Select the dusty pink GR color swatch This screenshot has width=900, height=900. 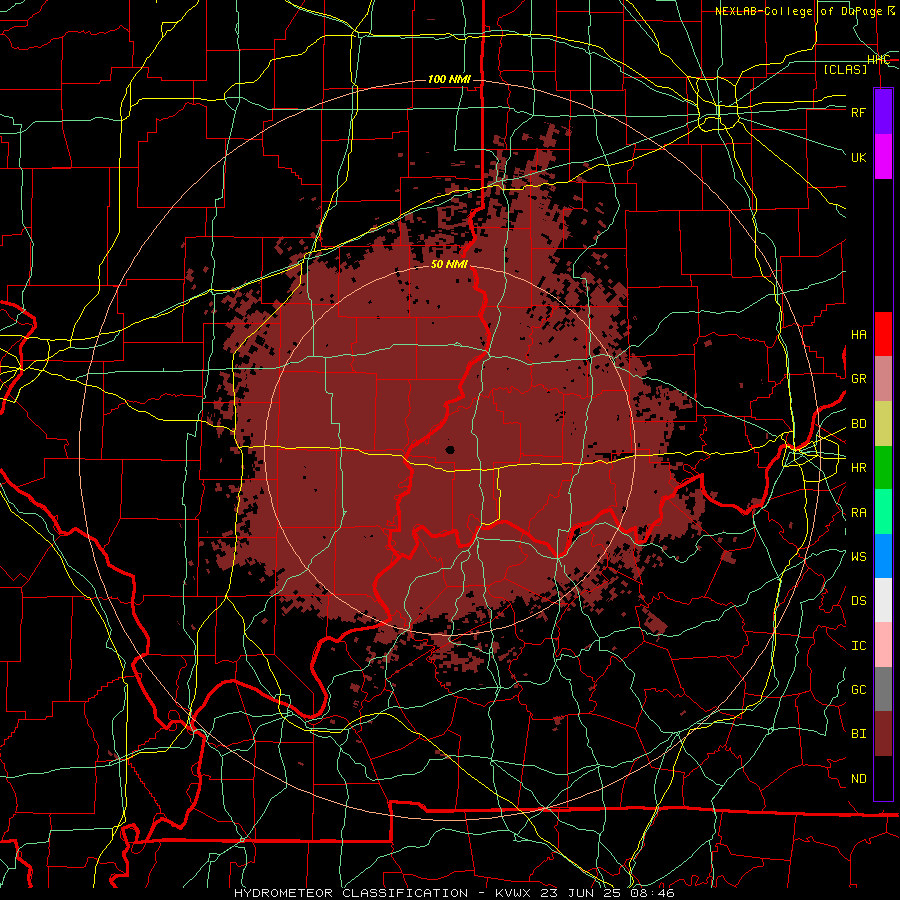pyautogui.click(x=883, y=379)
